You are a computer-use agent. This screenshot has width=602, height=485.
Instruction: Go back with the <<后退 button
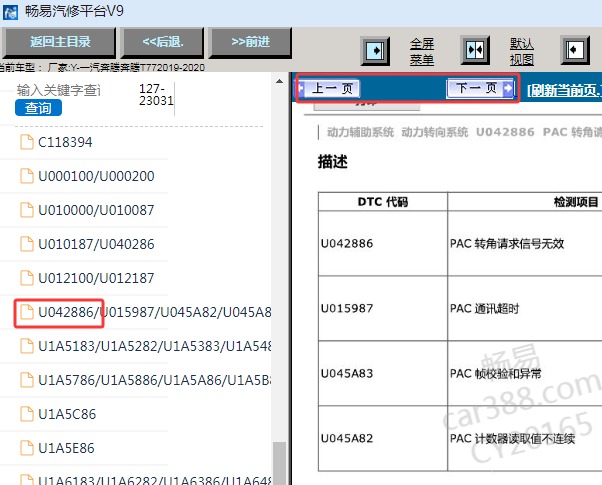[x=163, y=42]
